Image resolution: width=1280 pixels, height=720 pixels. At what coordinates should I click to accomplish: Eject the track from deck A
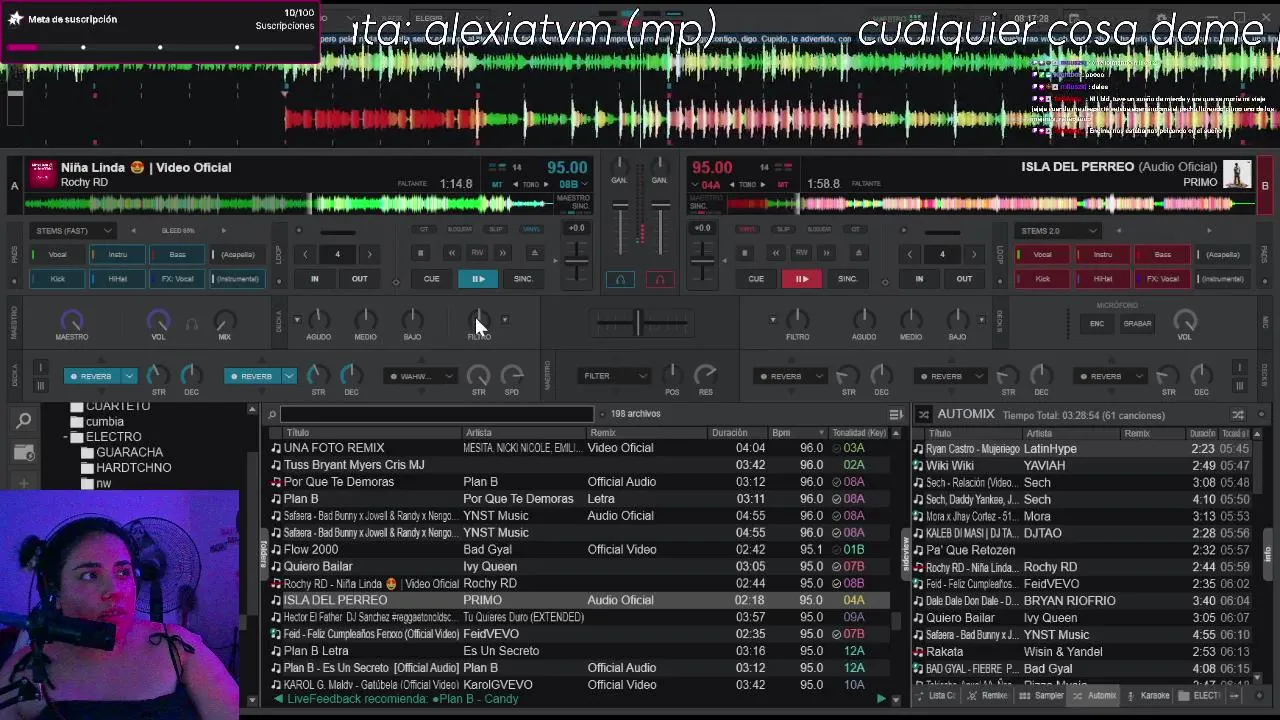coord(534,253)
